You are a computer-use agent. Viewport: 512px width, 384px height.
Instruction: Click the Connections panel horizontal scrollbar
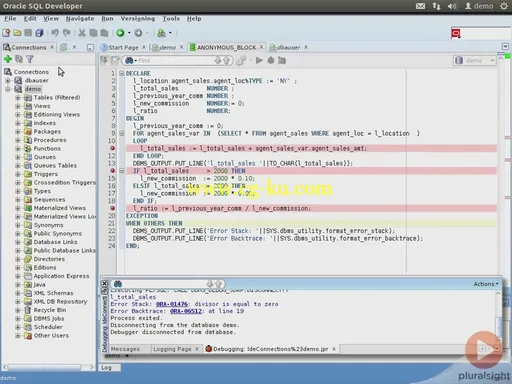[43, 367]
